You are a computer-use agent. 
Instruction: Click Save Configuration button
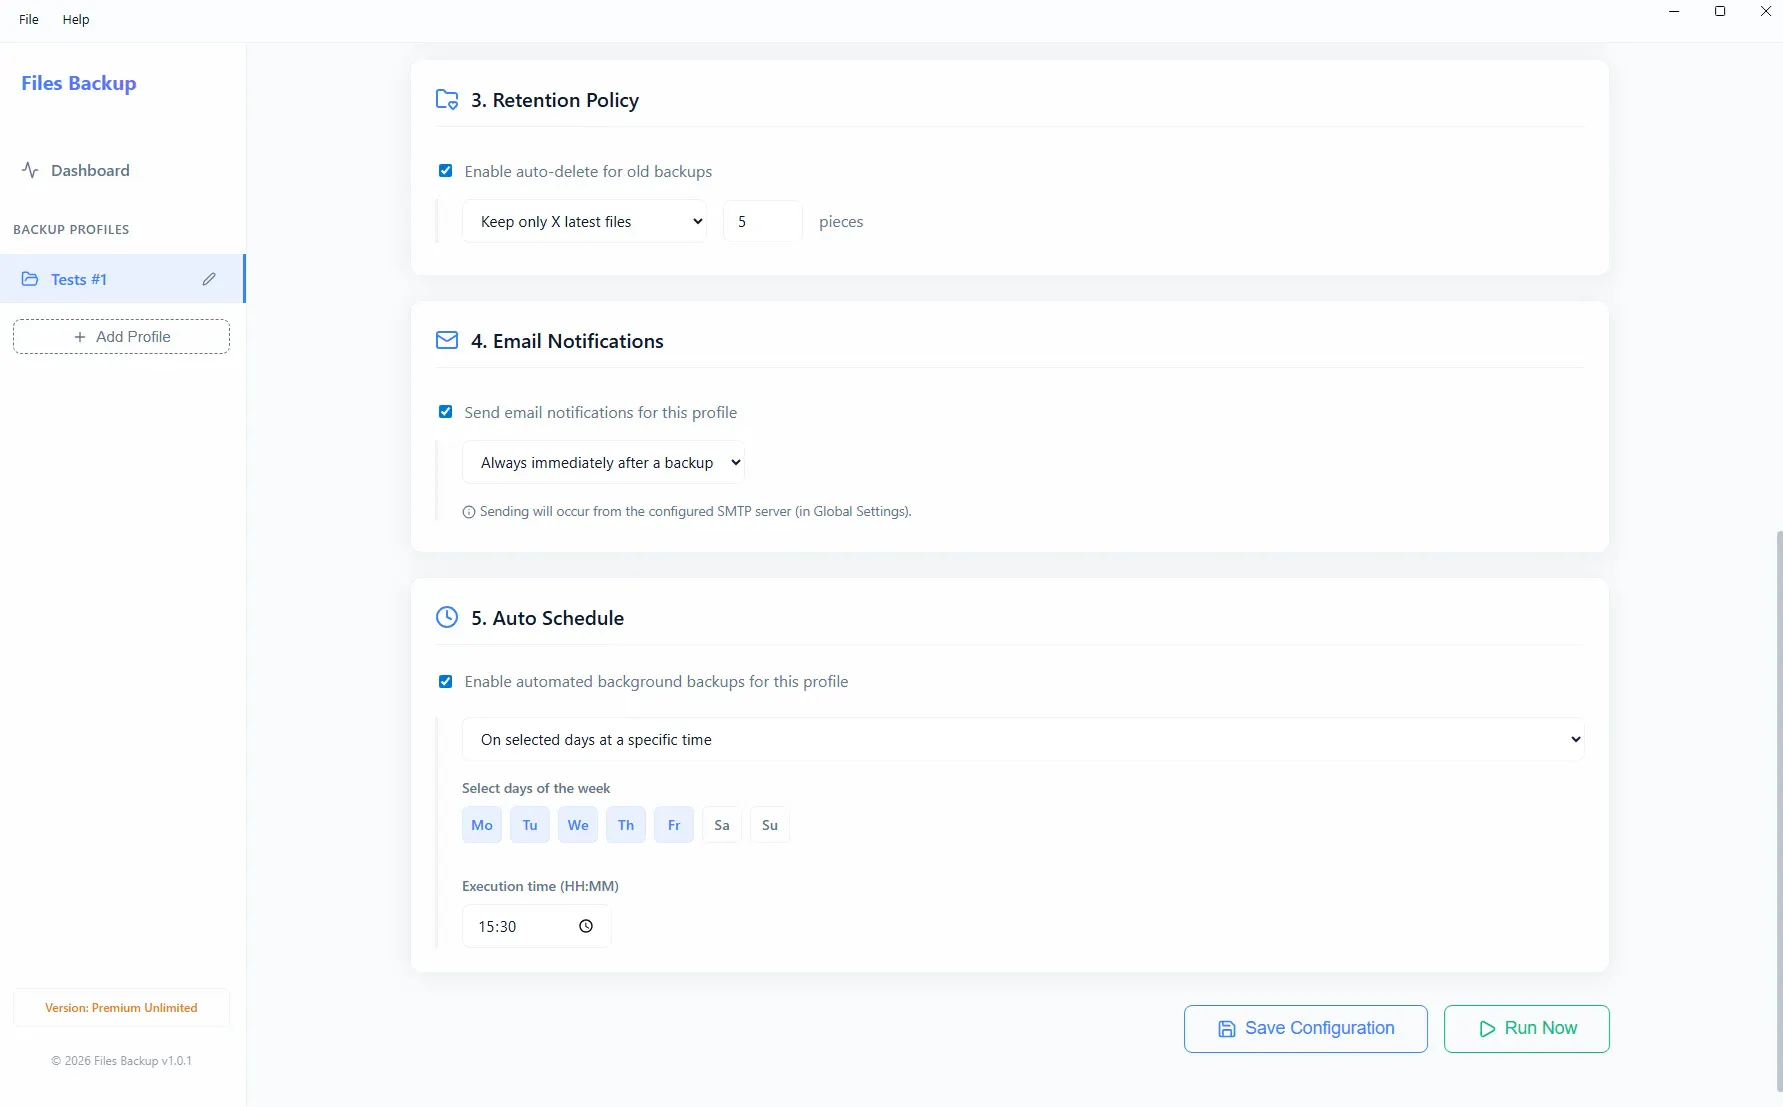pyautogui.click(x=1306, y=1029)
